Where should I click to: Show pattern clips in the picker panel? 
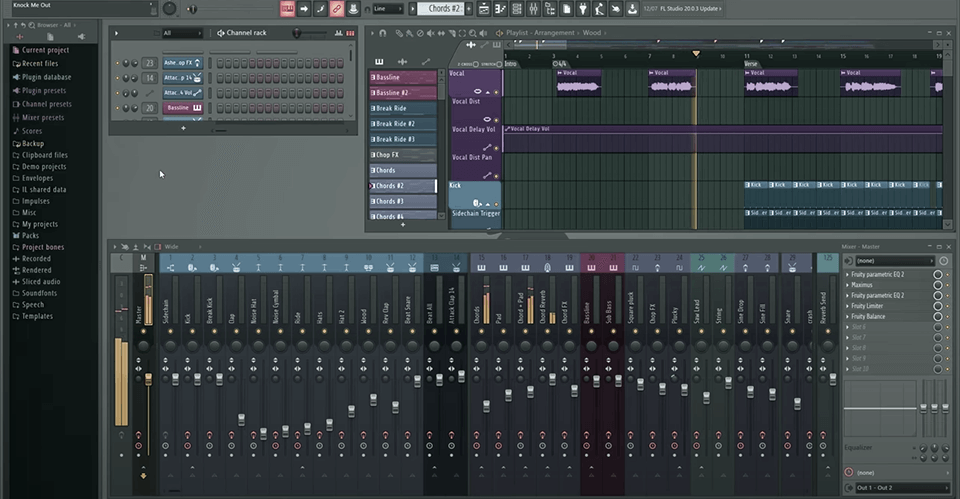coord(379,61)
